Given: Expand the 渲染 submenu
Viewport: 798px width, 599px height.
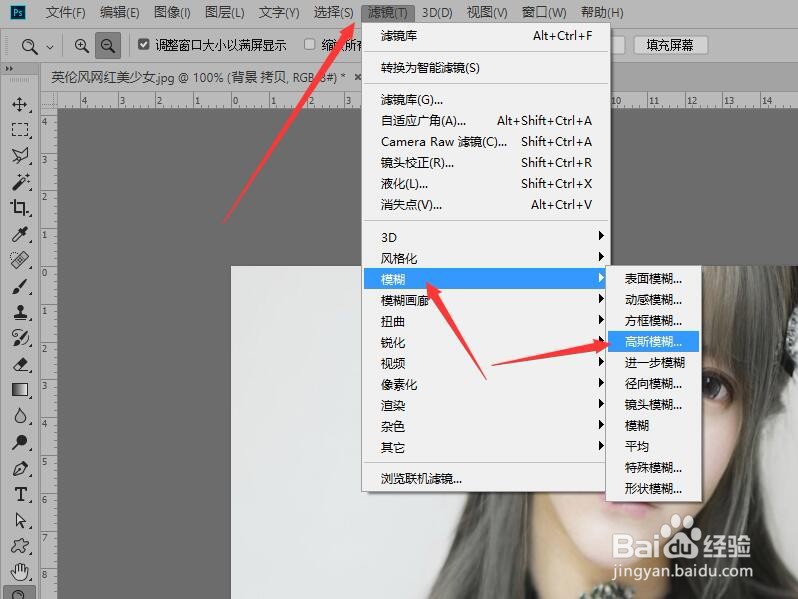Looking at the screenshot, I should pyautogui.click(x=486, y=406).
